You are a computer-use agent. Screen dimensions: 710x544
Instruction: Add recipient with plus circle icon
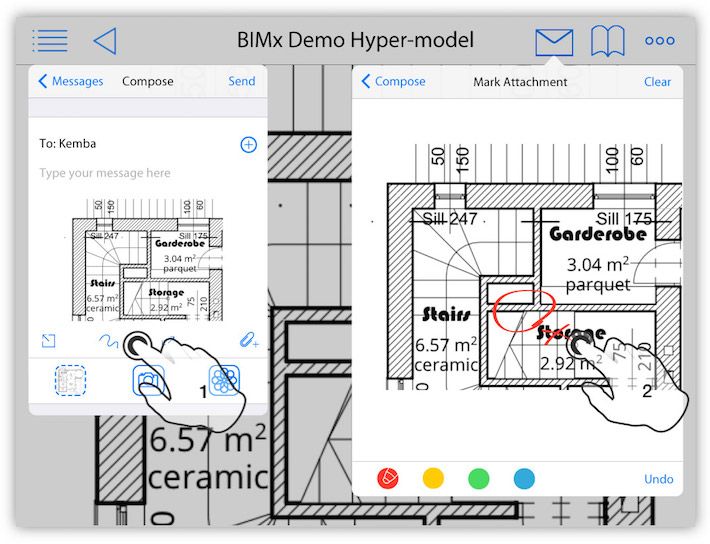point(248,145)
